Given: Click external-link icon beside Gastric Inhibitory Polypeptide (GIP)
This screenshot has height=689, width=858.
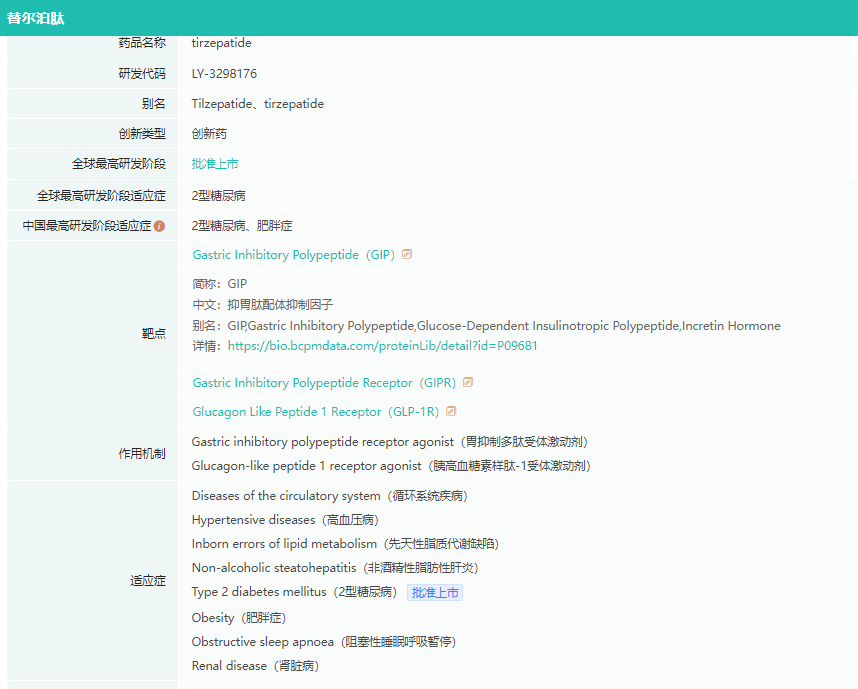Looking at the screenshot, I should tap(407, 255).
